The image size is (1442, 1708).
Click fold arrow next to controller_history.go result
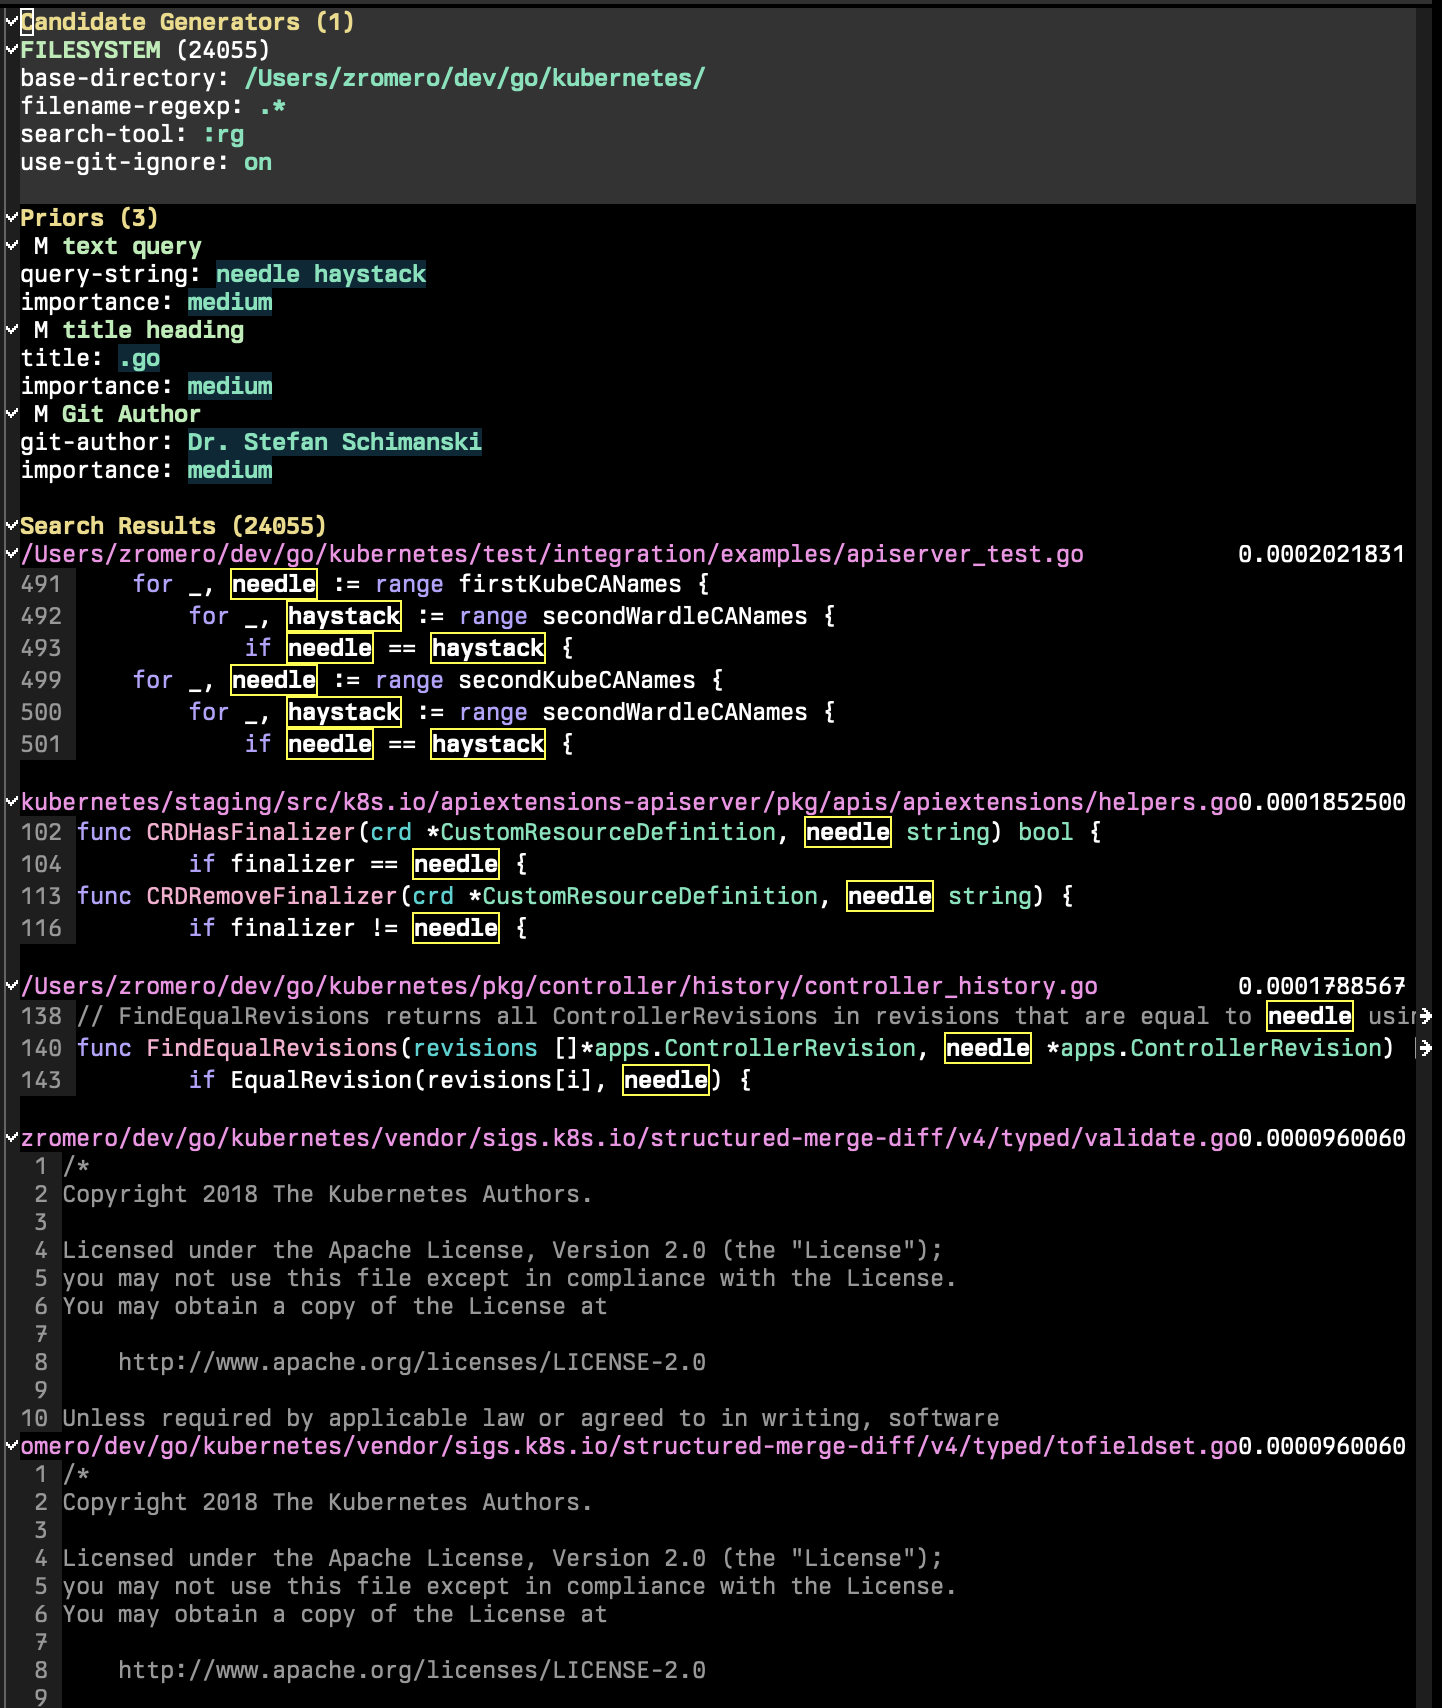[11, 985]
